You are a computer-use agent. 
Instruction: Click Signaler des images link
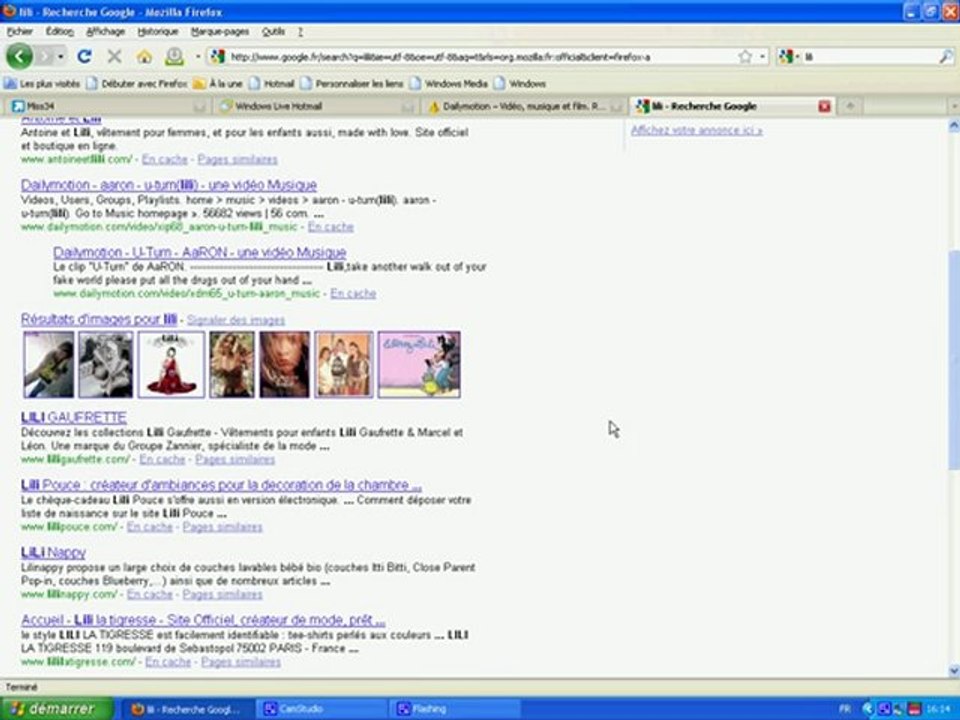coord(236,320)
